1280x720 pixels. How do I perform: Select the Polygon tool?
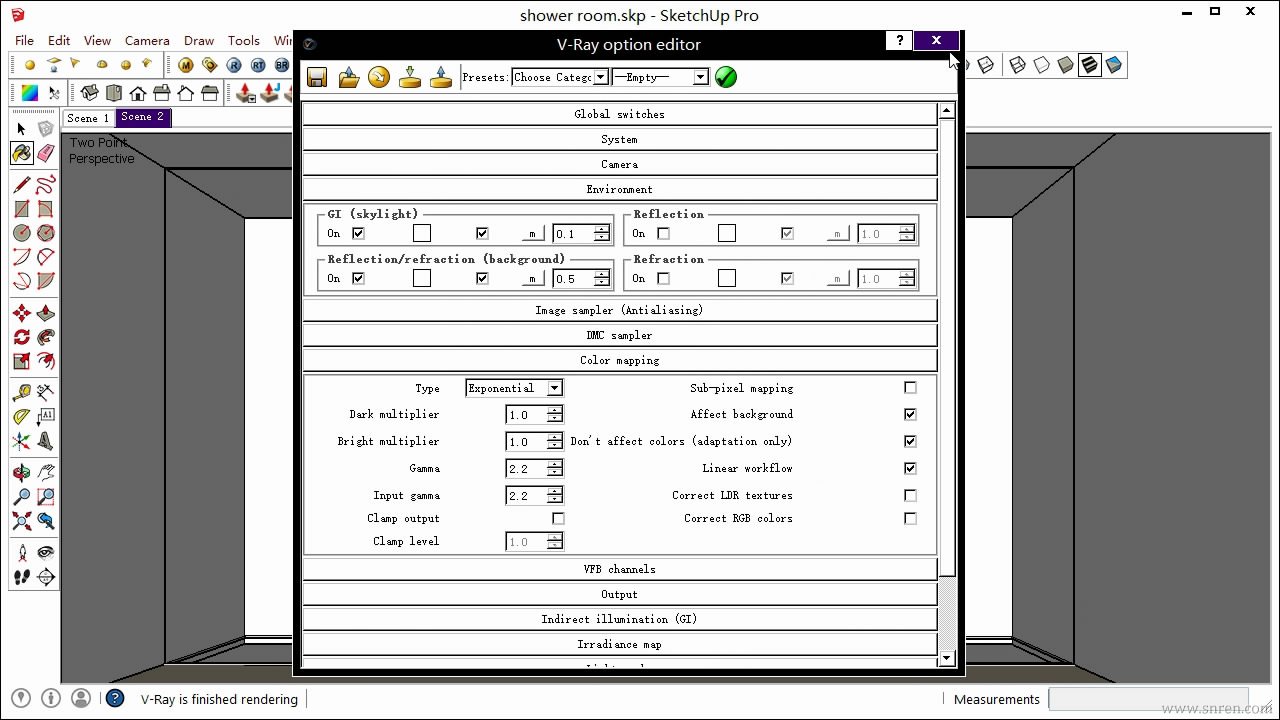(45, 233)
